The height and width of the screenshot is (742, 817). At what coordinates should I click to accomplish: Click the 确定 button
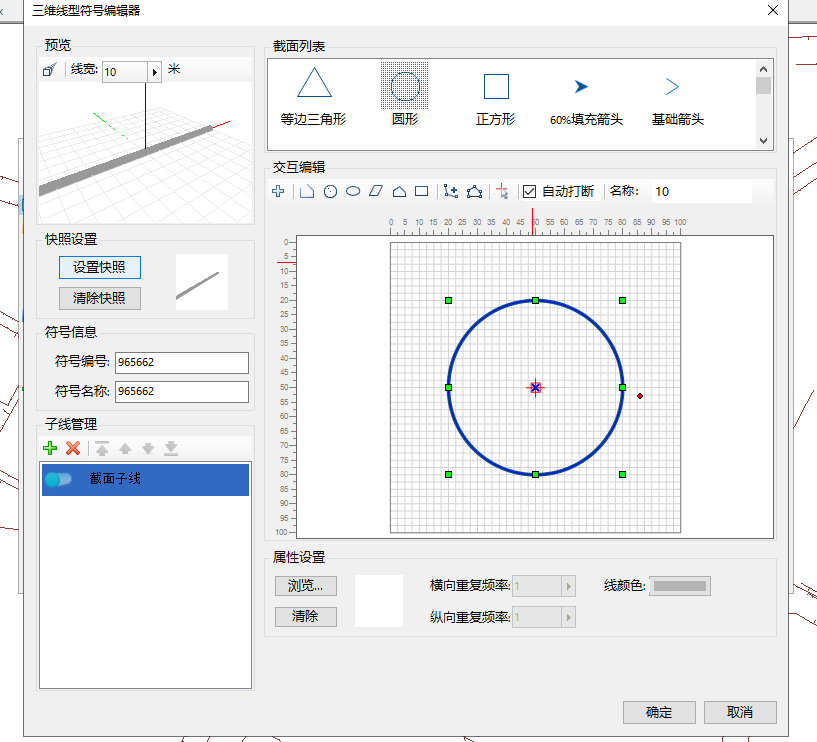[659, 712]
